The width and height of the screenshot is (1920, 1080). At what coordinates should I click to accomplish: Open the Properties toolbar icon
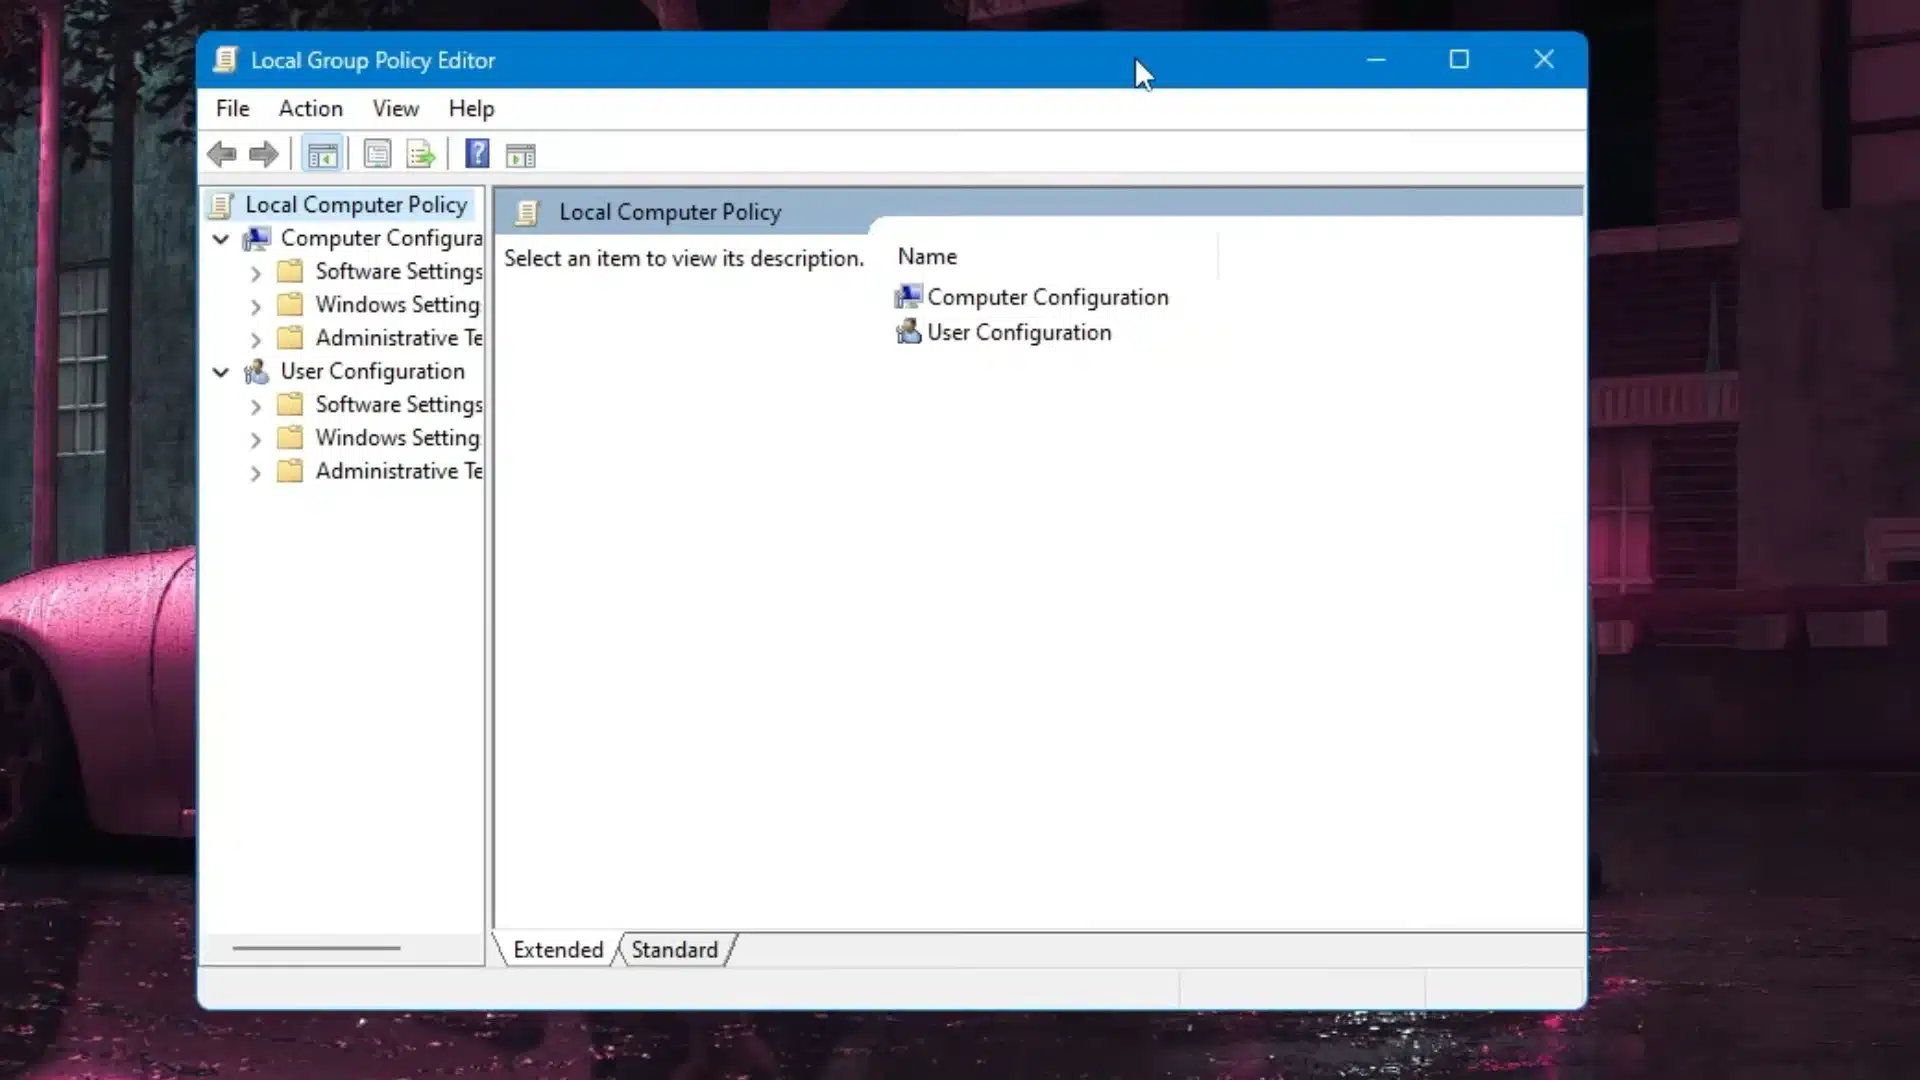tap(377, 155)
